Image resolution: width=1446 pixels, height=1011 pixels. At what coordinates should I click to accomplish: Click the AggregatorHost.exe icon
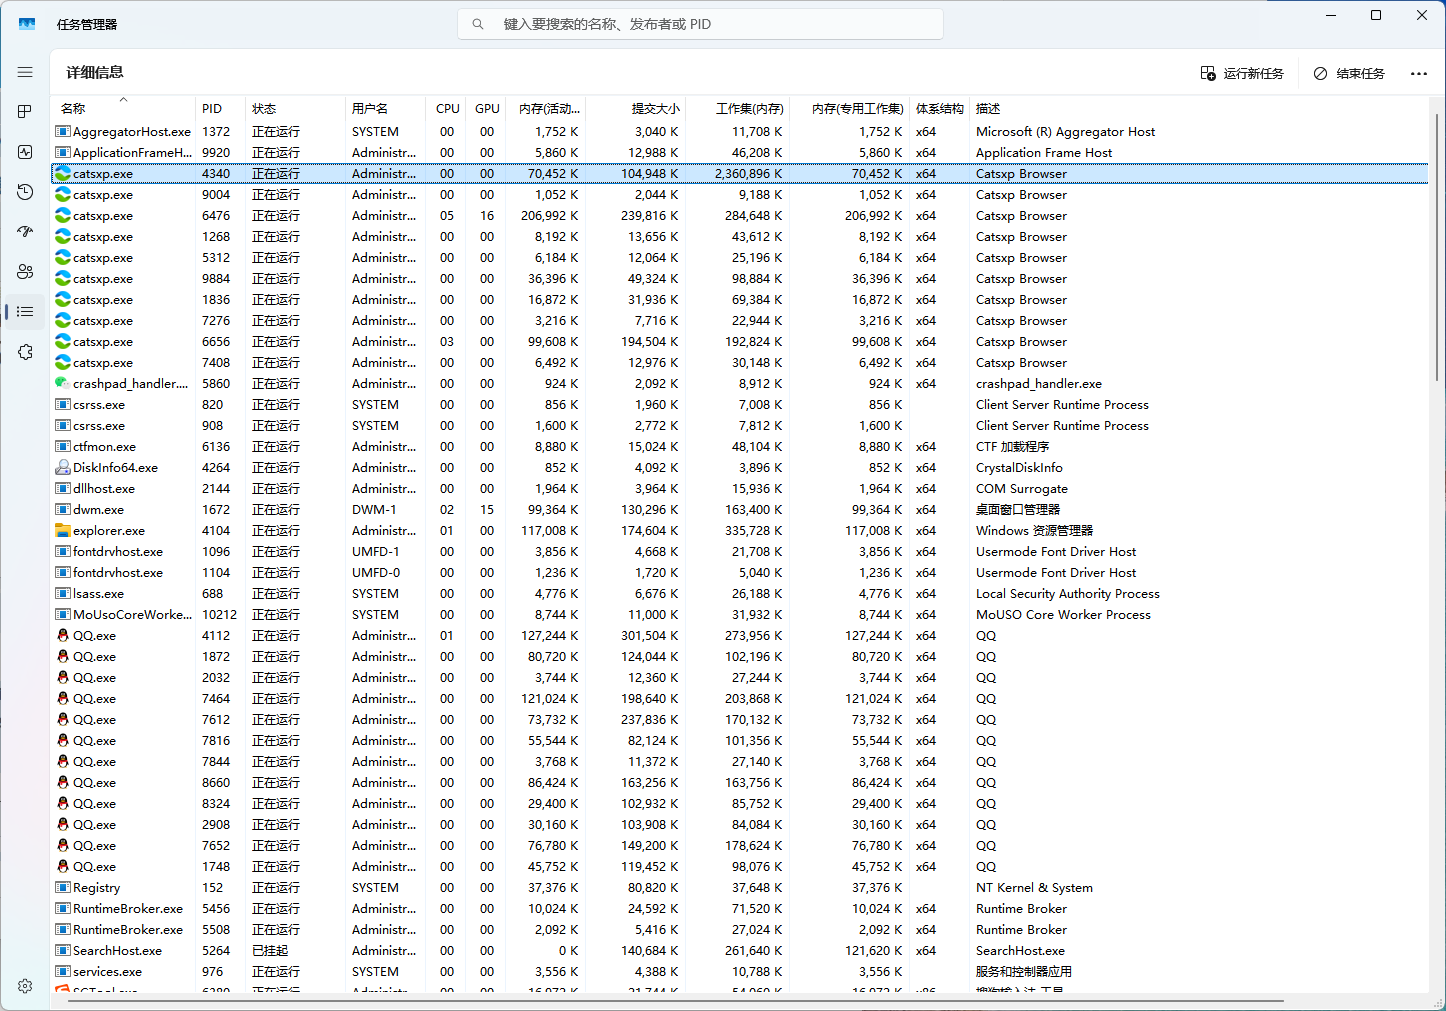63,131
